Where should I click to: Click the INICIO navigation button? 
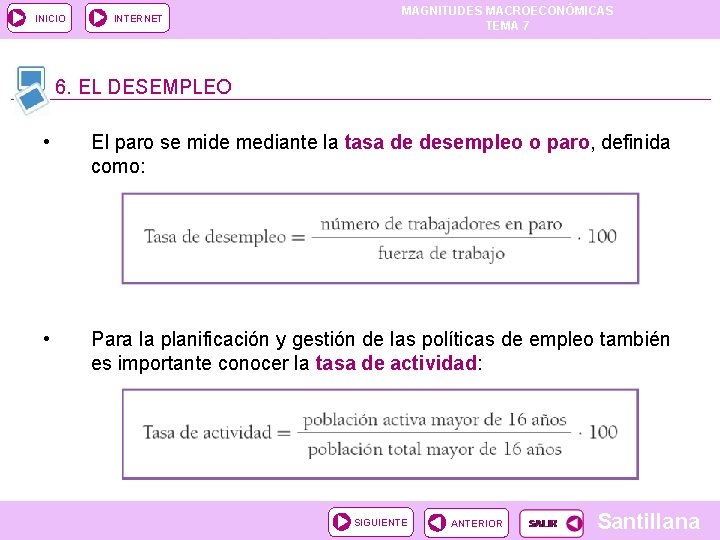pos(39,18)
